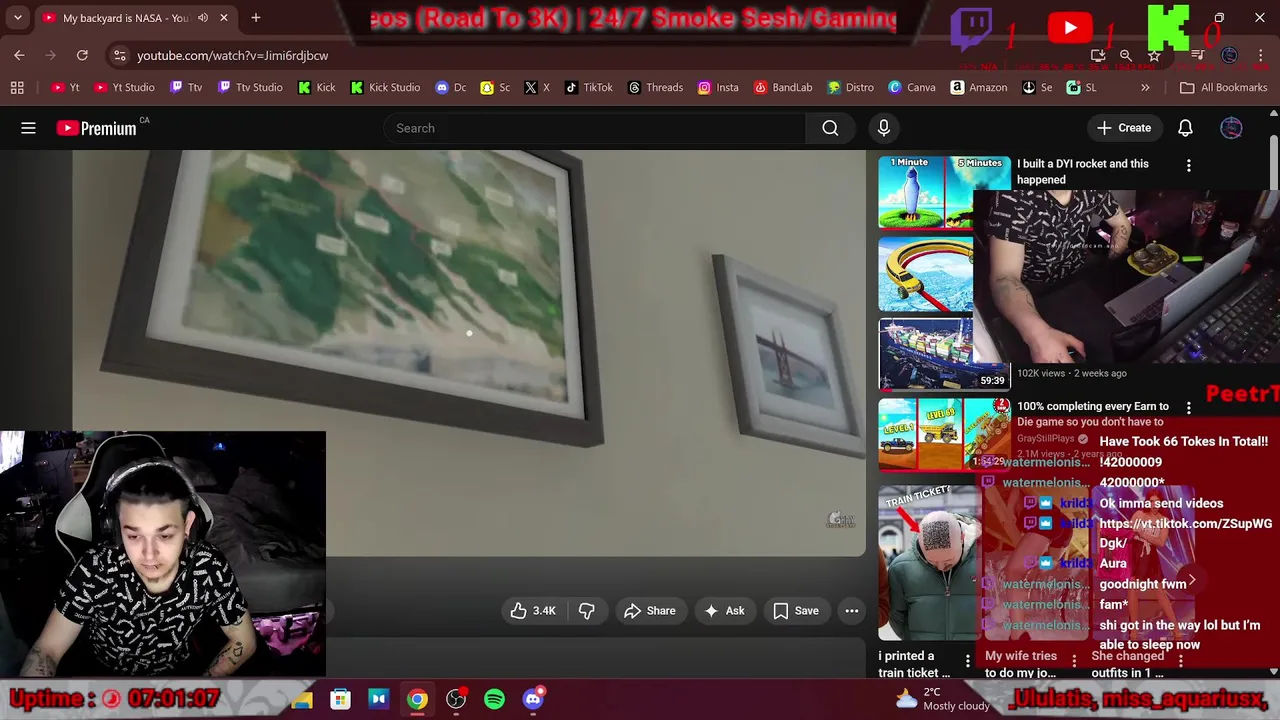Open the Ttv Studio bookmark
The height and width of the screenshot is (720, 1280).
click(x=250, y=88)
